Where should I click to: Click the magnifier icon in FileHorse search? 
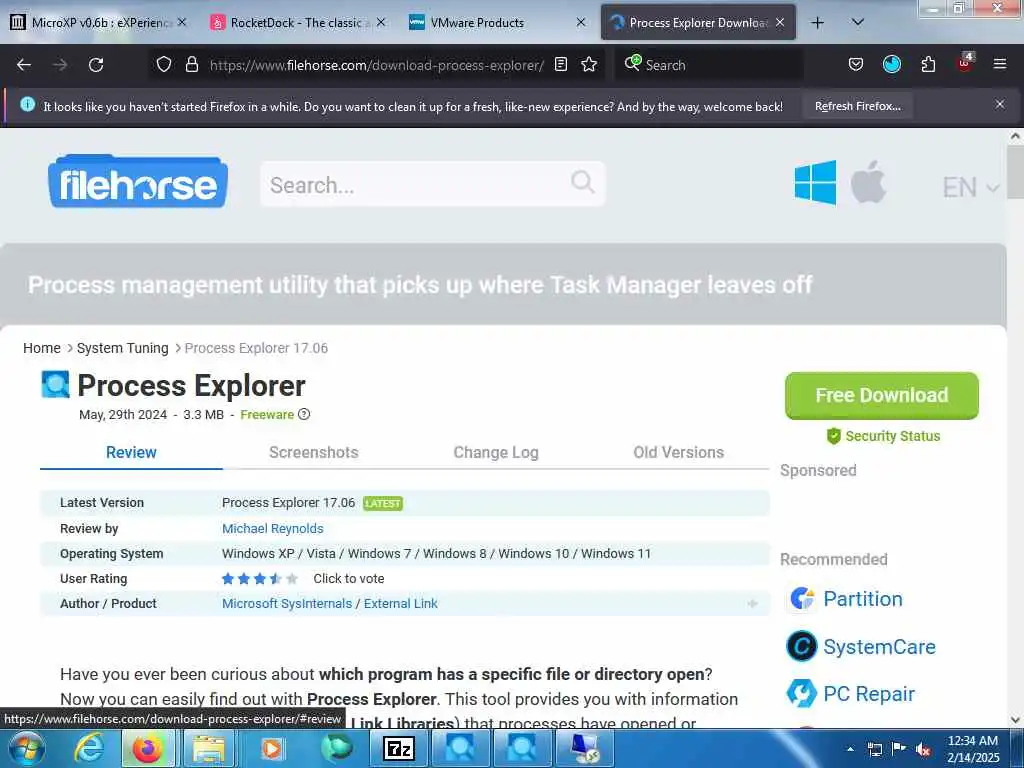583,182
